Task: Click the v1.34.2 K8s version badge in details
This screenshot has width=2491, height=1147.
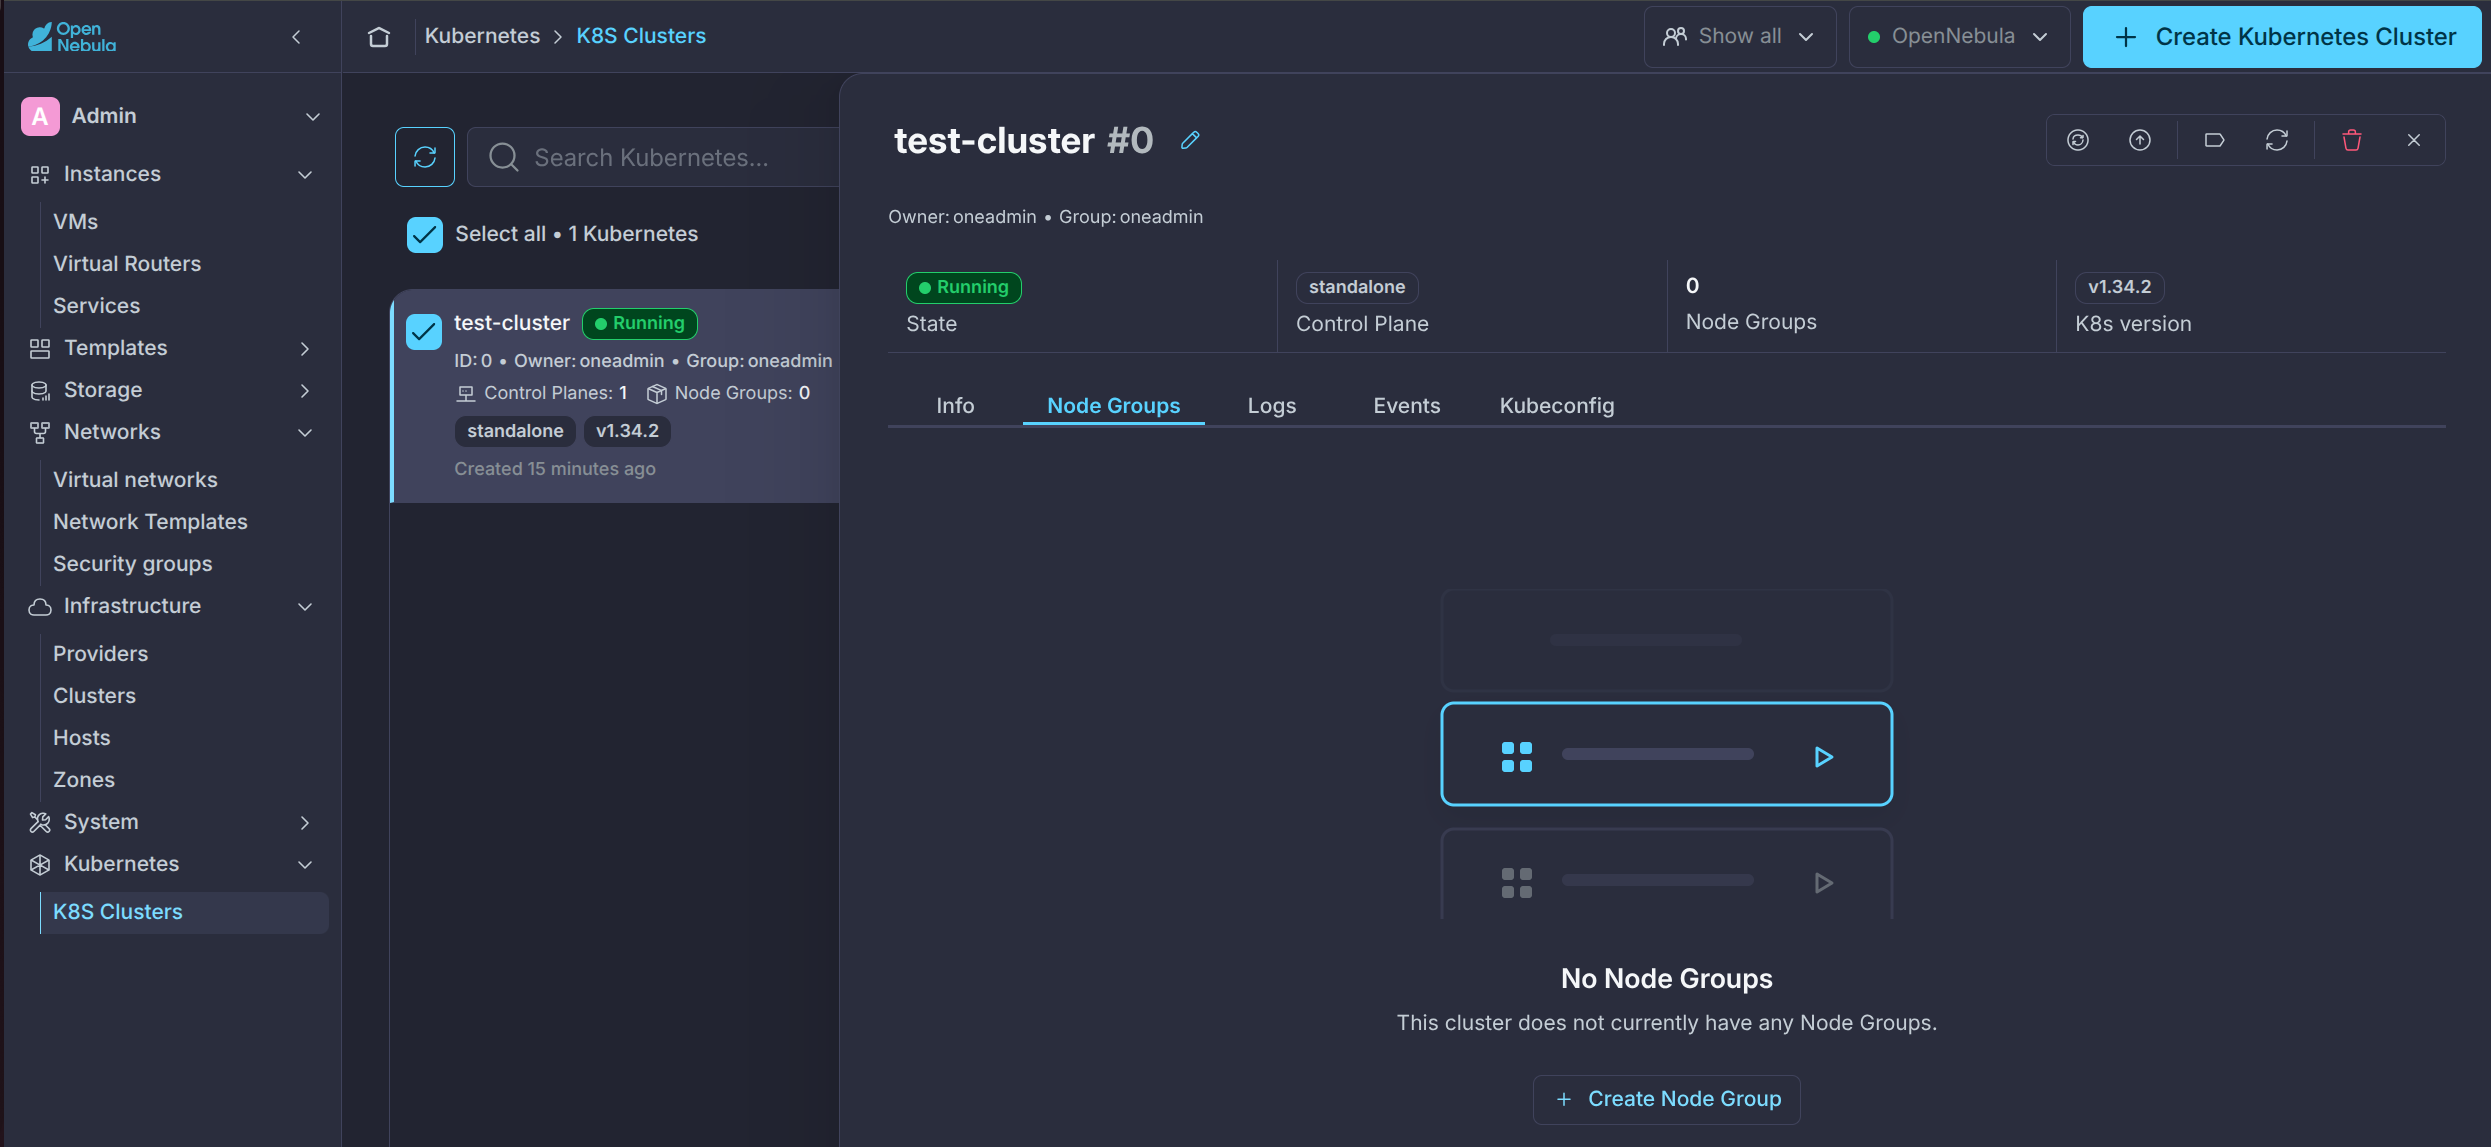Action: coord(2119,288)
